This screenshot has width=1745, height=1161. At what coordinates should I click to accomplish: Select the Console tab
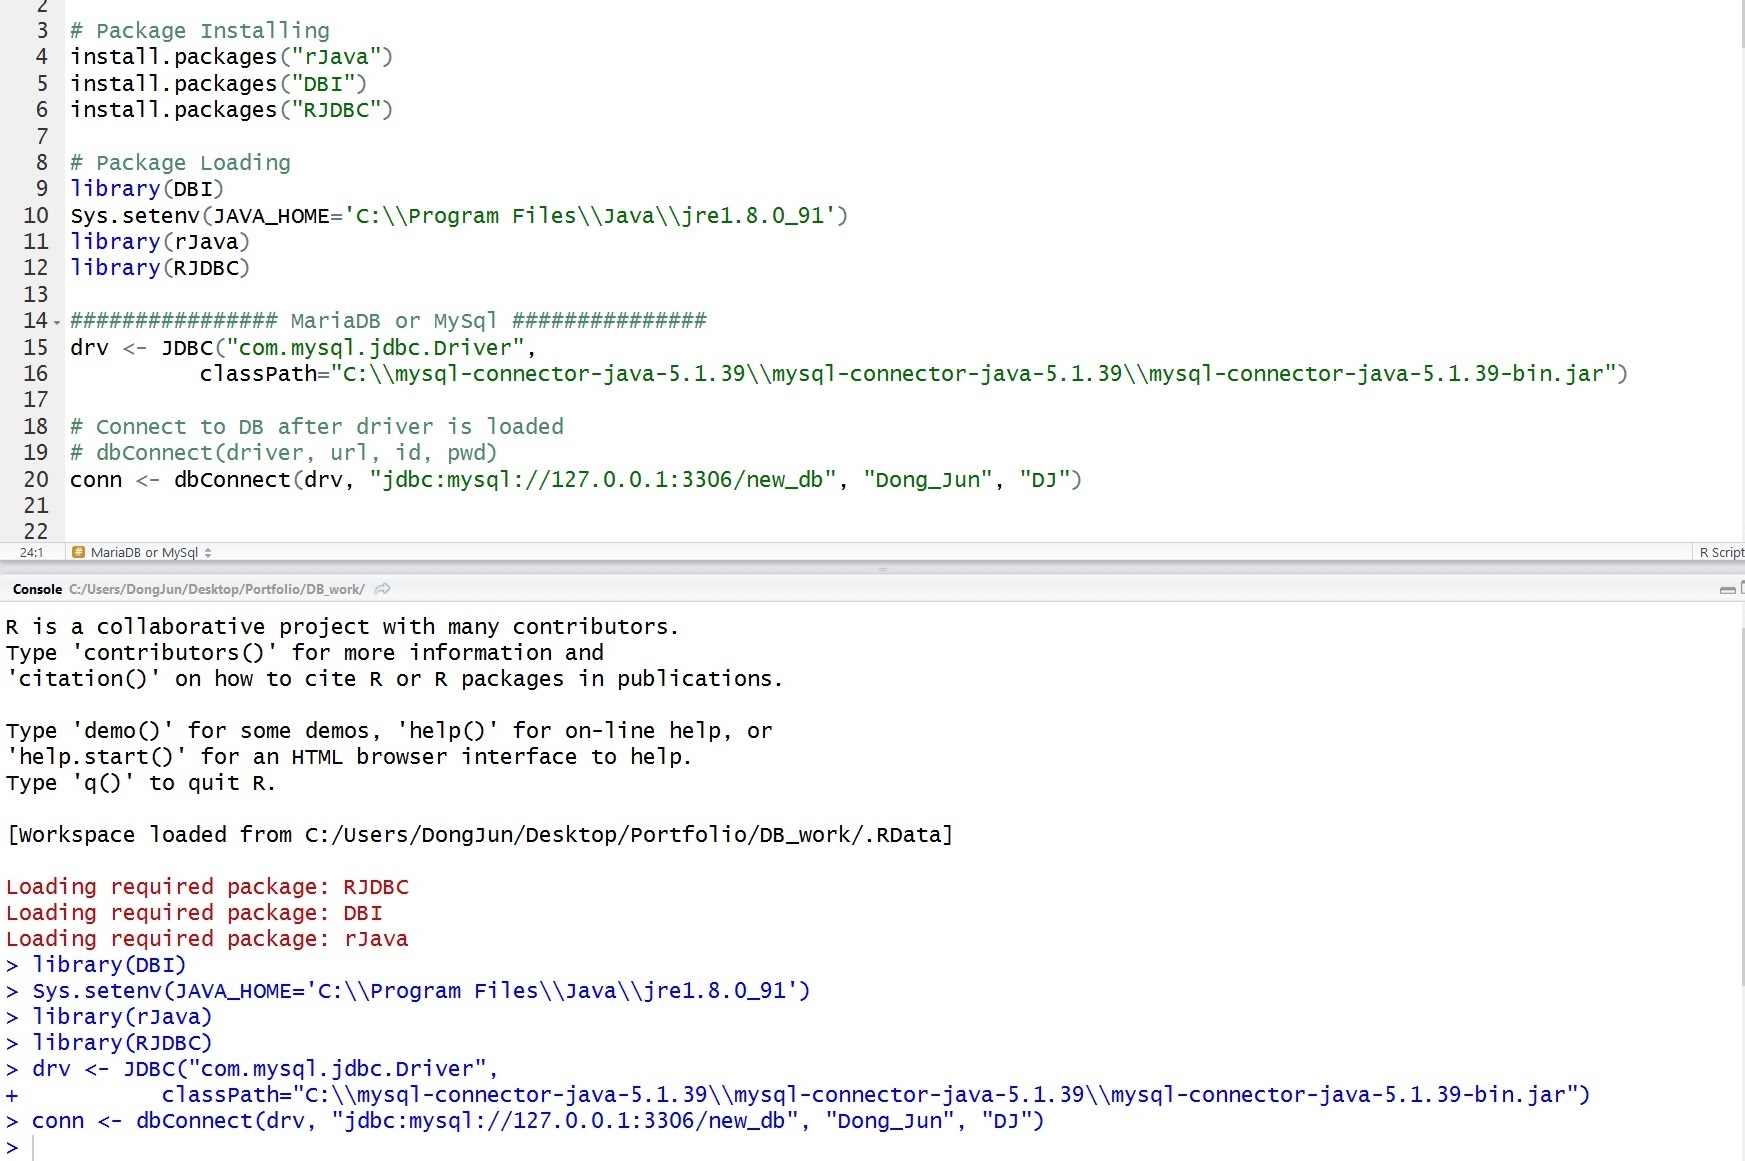point(37,589)
